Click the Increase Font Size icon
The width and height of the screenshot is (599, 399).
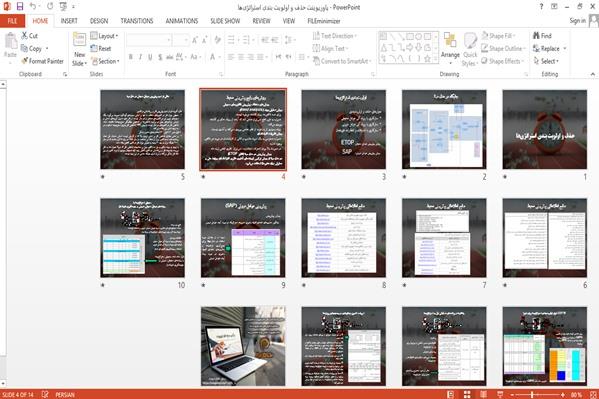click(195, 40)
